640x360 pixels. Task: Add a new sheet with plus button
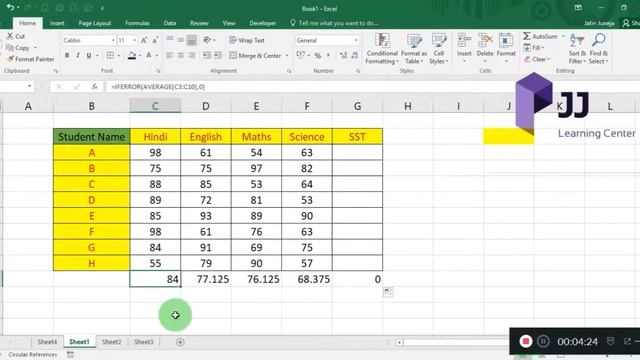(180, 342)
